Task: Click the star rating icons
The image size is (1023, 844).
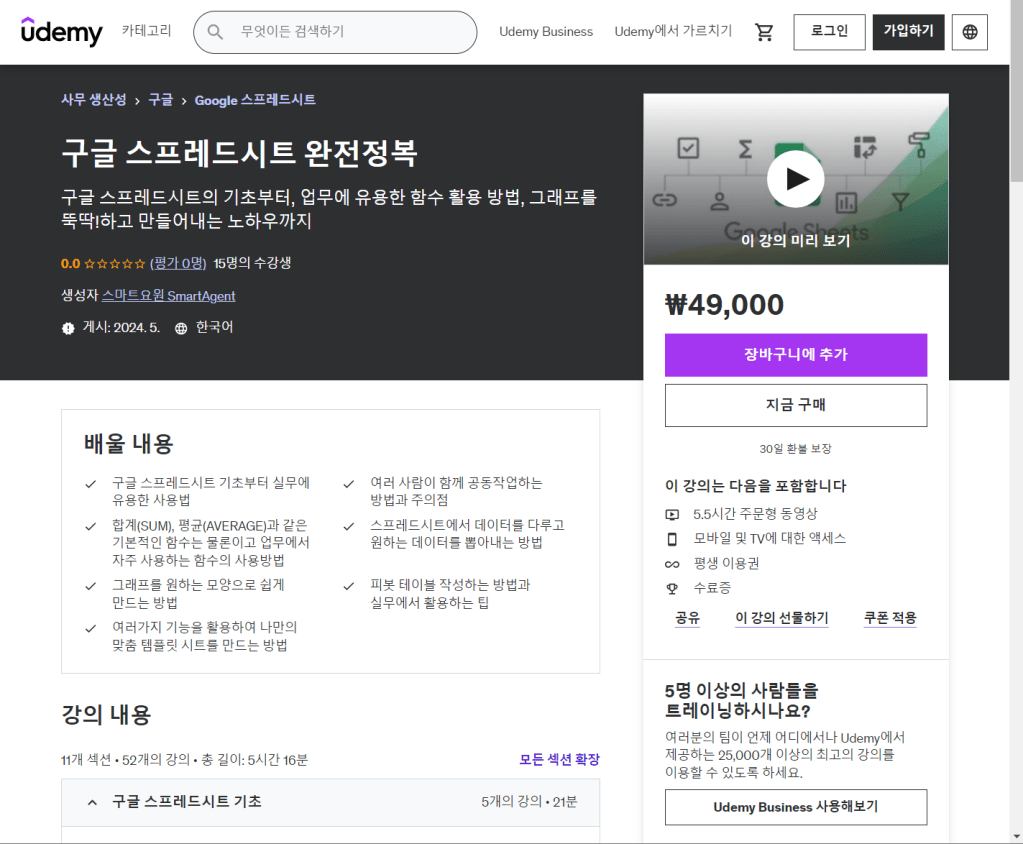Action: click(114, 264)
